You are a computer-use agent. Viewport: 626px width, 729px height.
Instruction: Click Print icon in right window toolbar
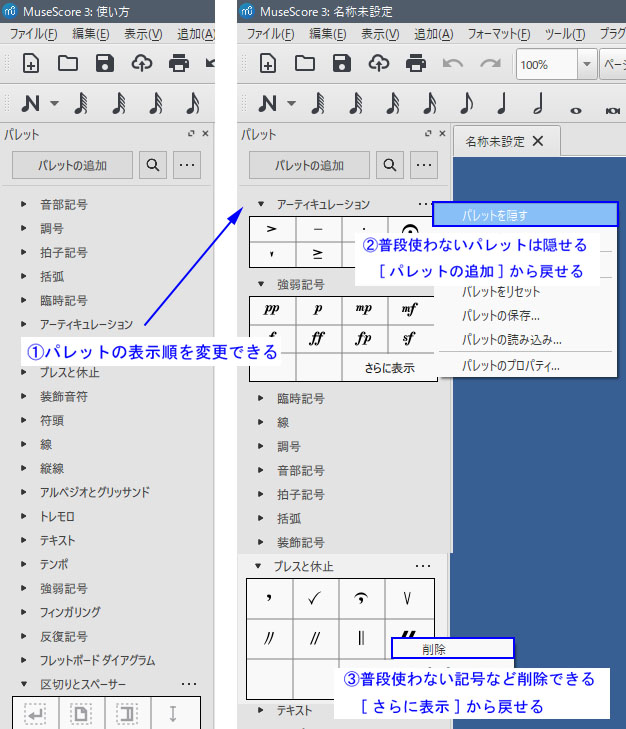click(416, 63)
